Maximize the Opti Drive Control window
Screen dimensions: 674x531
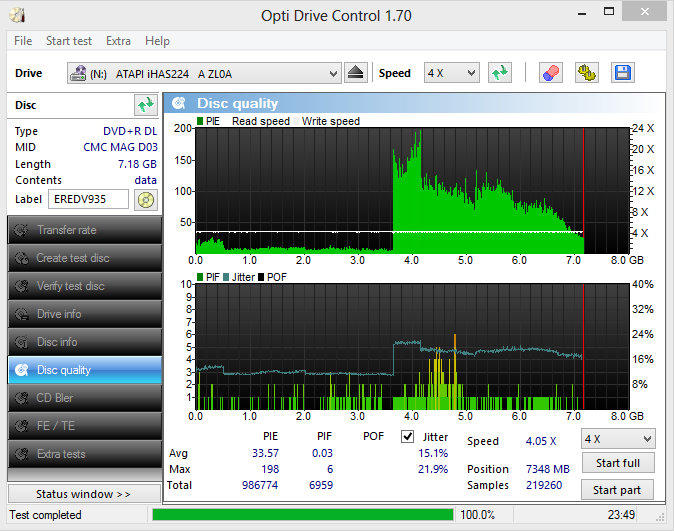[609, 12]
